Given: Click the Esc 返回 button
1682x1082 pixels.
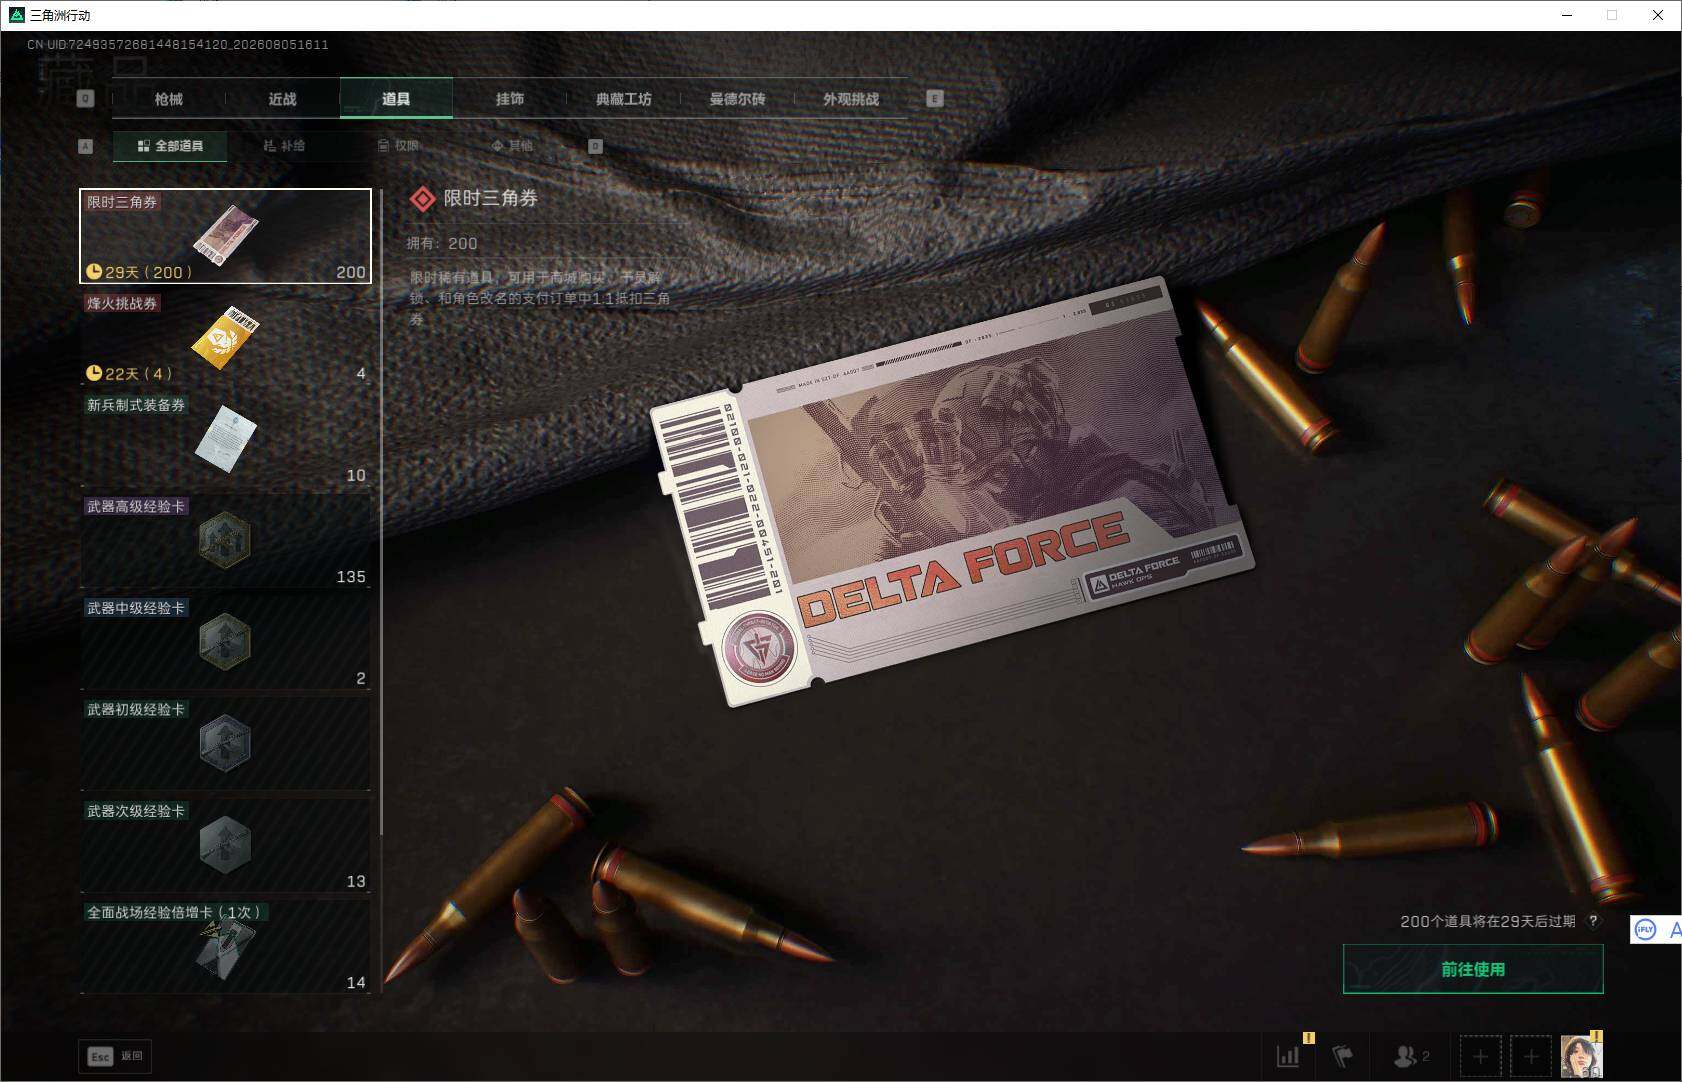Looking at the screenshot, I should [116, 1056].
